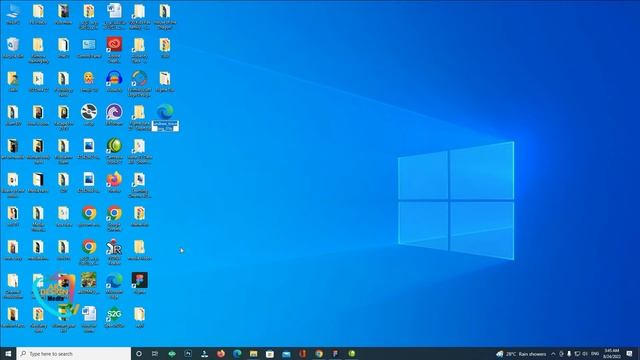The width and height of the screenshot is (640, 360).
Task: Open the green ball icon in taskbar
Action: click(x=351, y=353)
